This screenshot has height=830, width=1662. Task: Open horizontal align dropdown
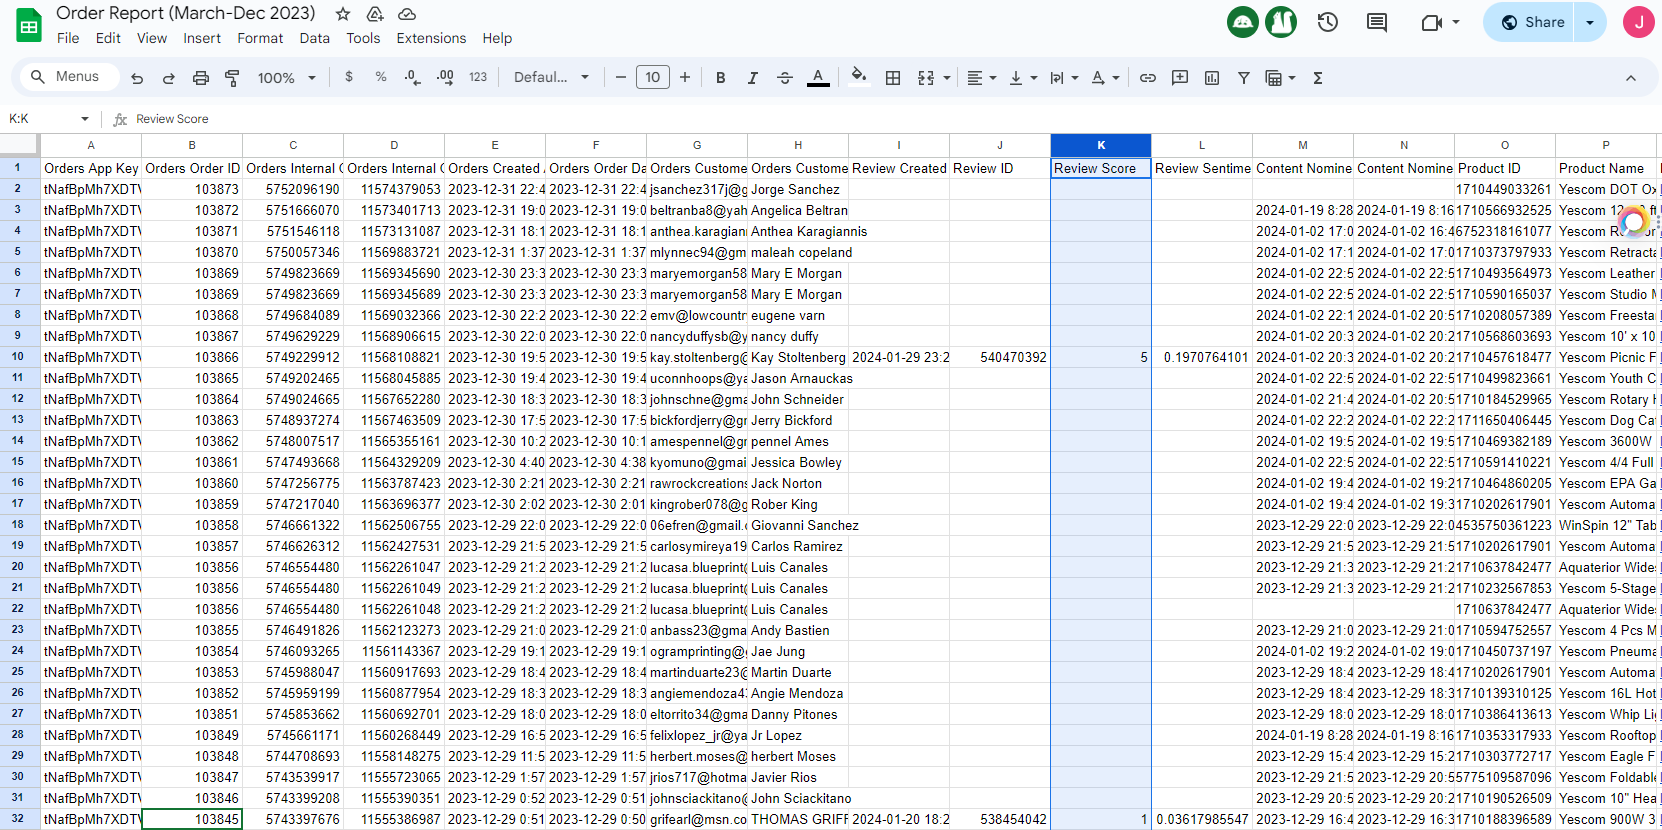click(x=982, y=77)
